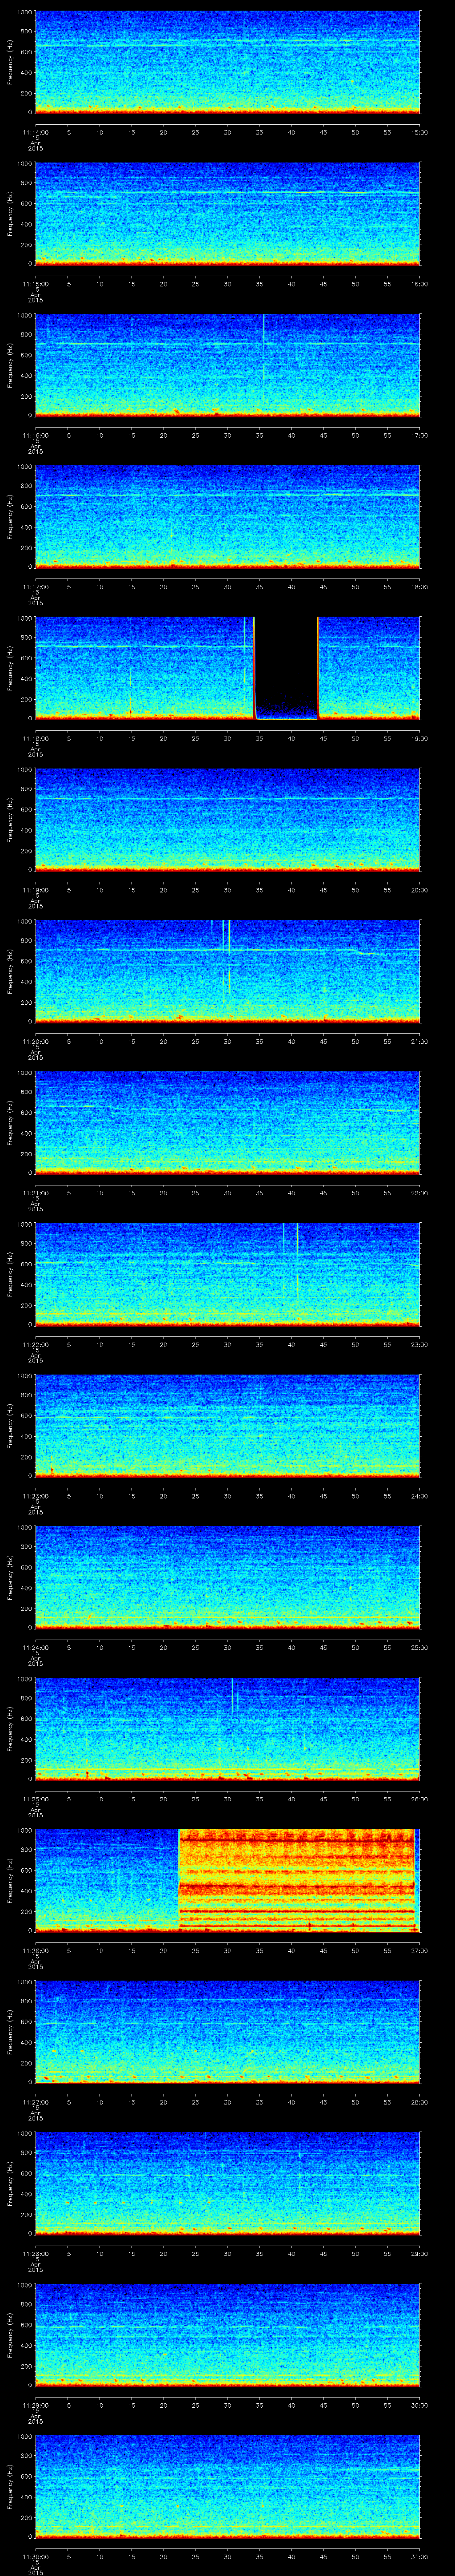This screenshot has height=2576, width=455.
Task: Click the 27:00 end time label
Action: click(419, 1950)
